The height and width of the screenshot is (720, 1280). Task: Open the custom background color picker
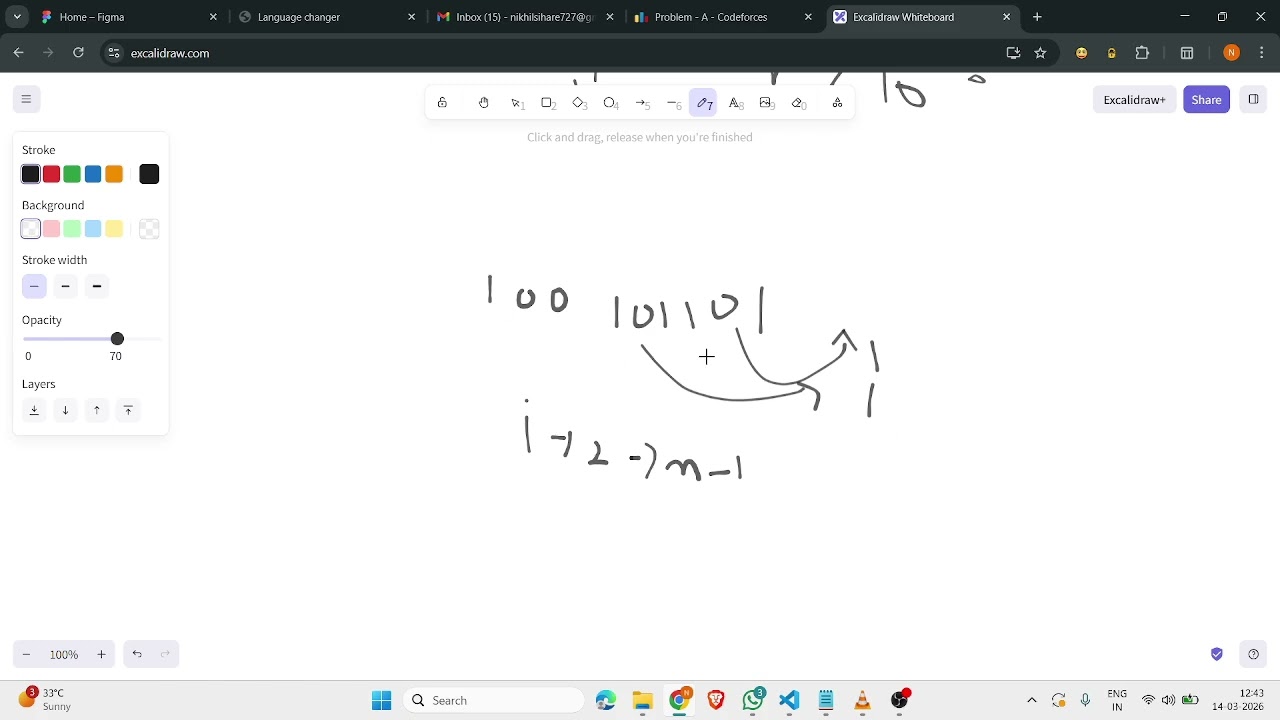pos(149,229)
